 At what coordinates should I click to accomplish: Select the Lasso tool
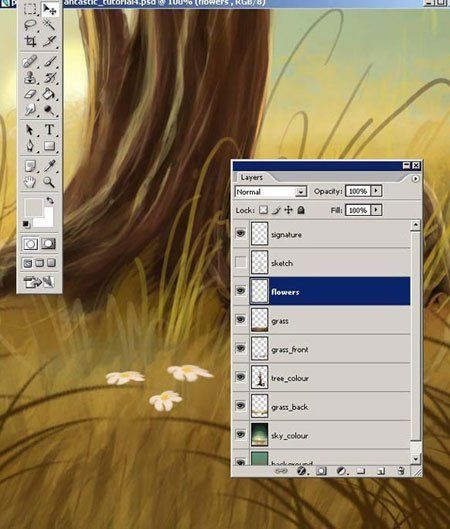(x=30, y=25)
